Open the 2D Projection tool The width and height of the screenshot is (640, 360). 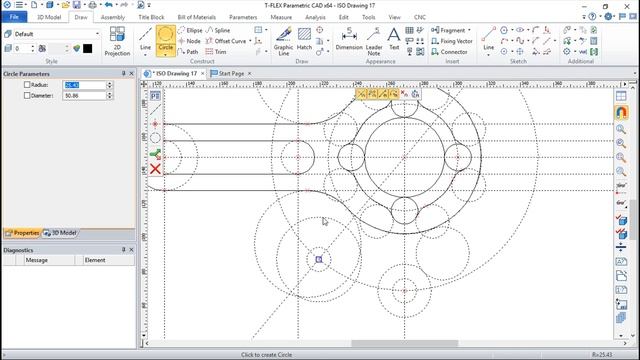point(117,41)
